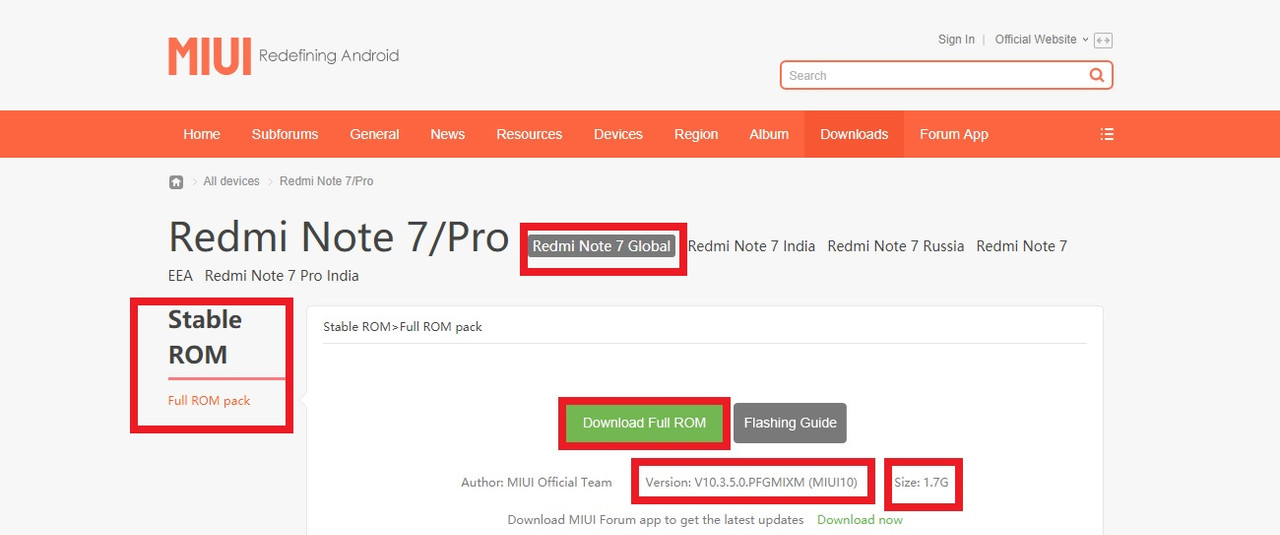Open the list menu icon in navbar

coord(1106,134)
